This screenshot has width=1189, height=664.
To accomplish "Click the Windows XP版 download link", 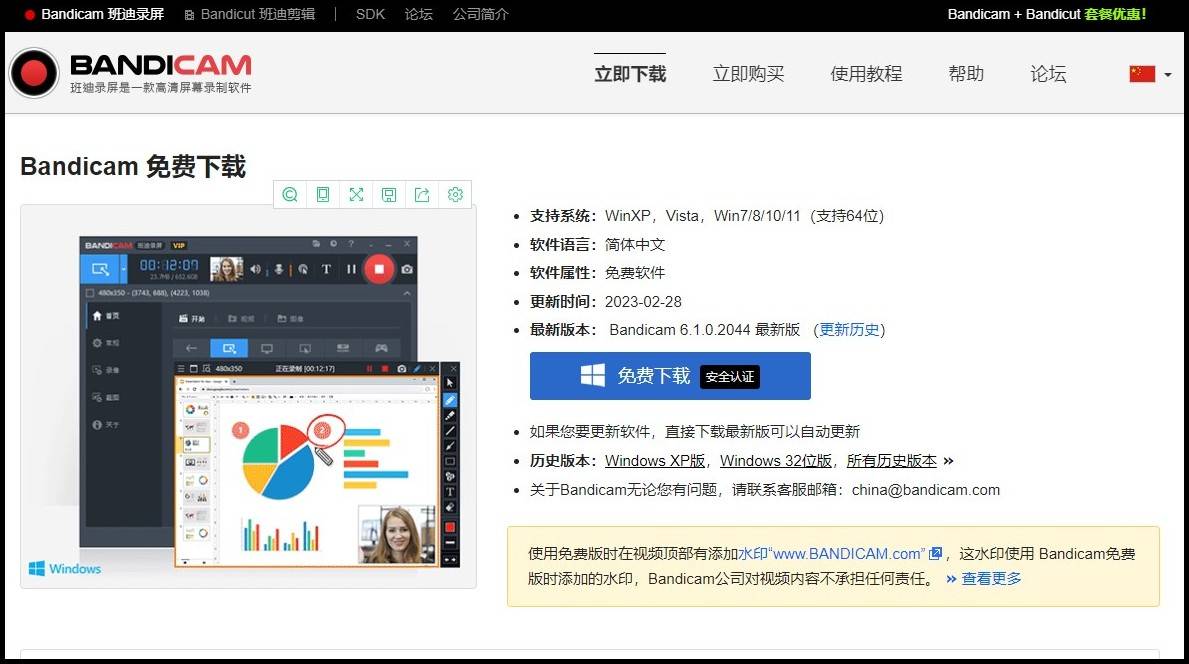I will (655, 461).
